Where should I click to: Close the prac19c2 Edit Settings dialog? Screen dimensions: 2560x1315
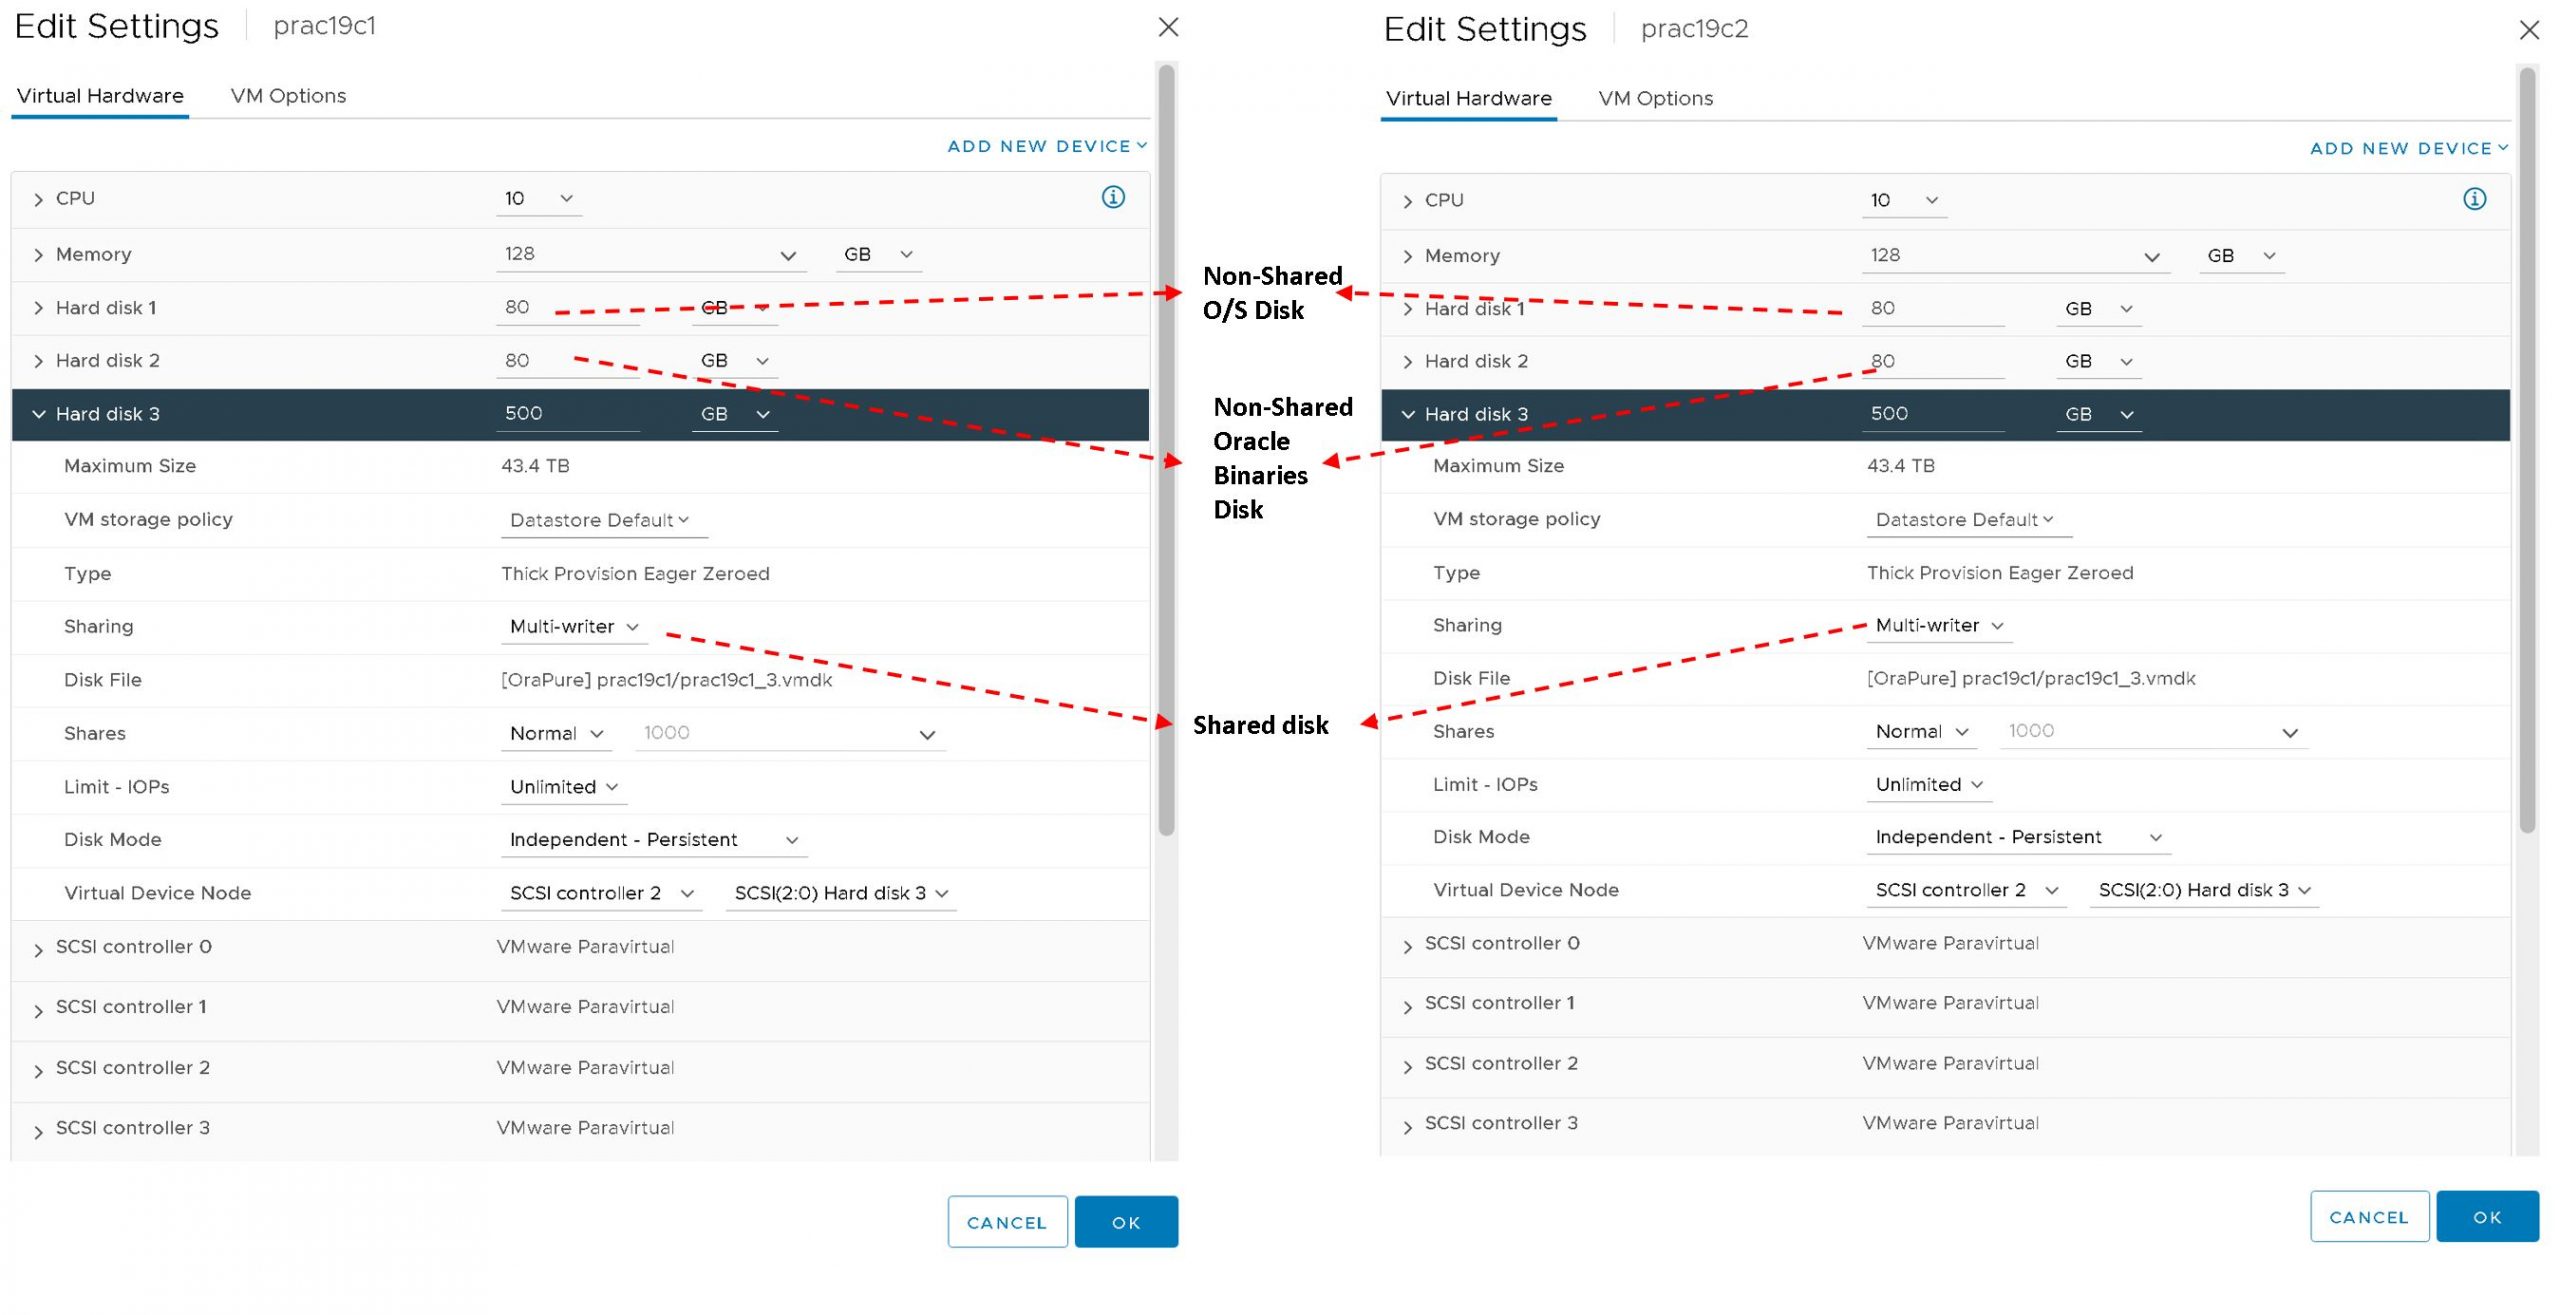(x=2529, y=30)
